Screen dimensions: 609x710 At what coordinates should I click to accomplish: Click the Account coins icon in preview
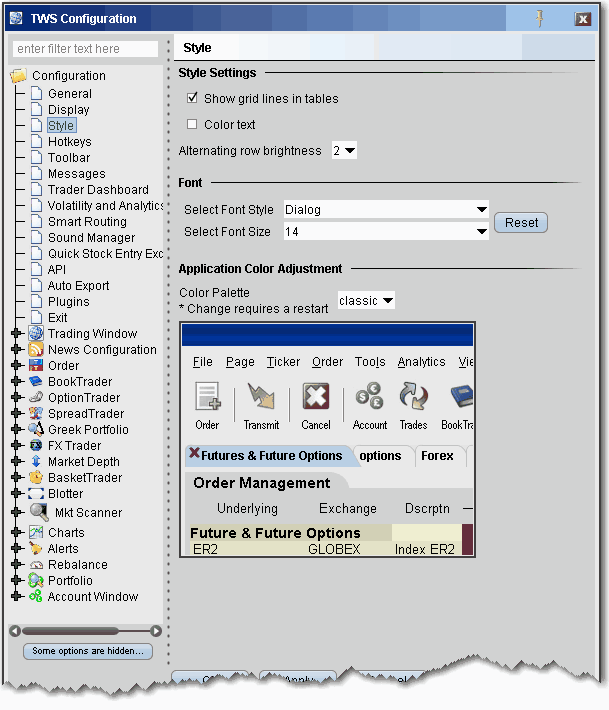pyautogui.click(x=369, y=396)
